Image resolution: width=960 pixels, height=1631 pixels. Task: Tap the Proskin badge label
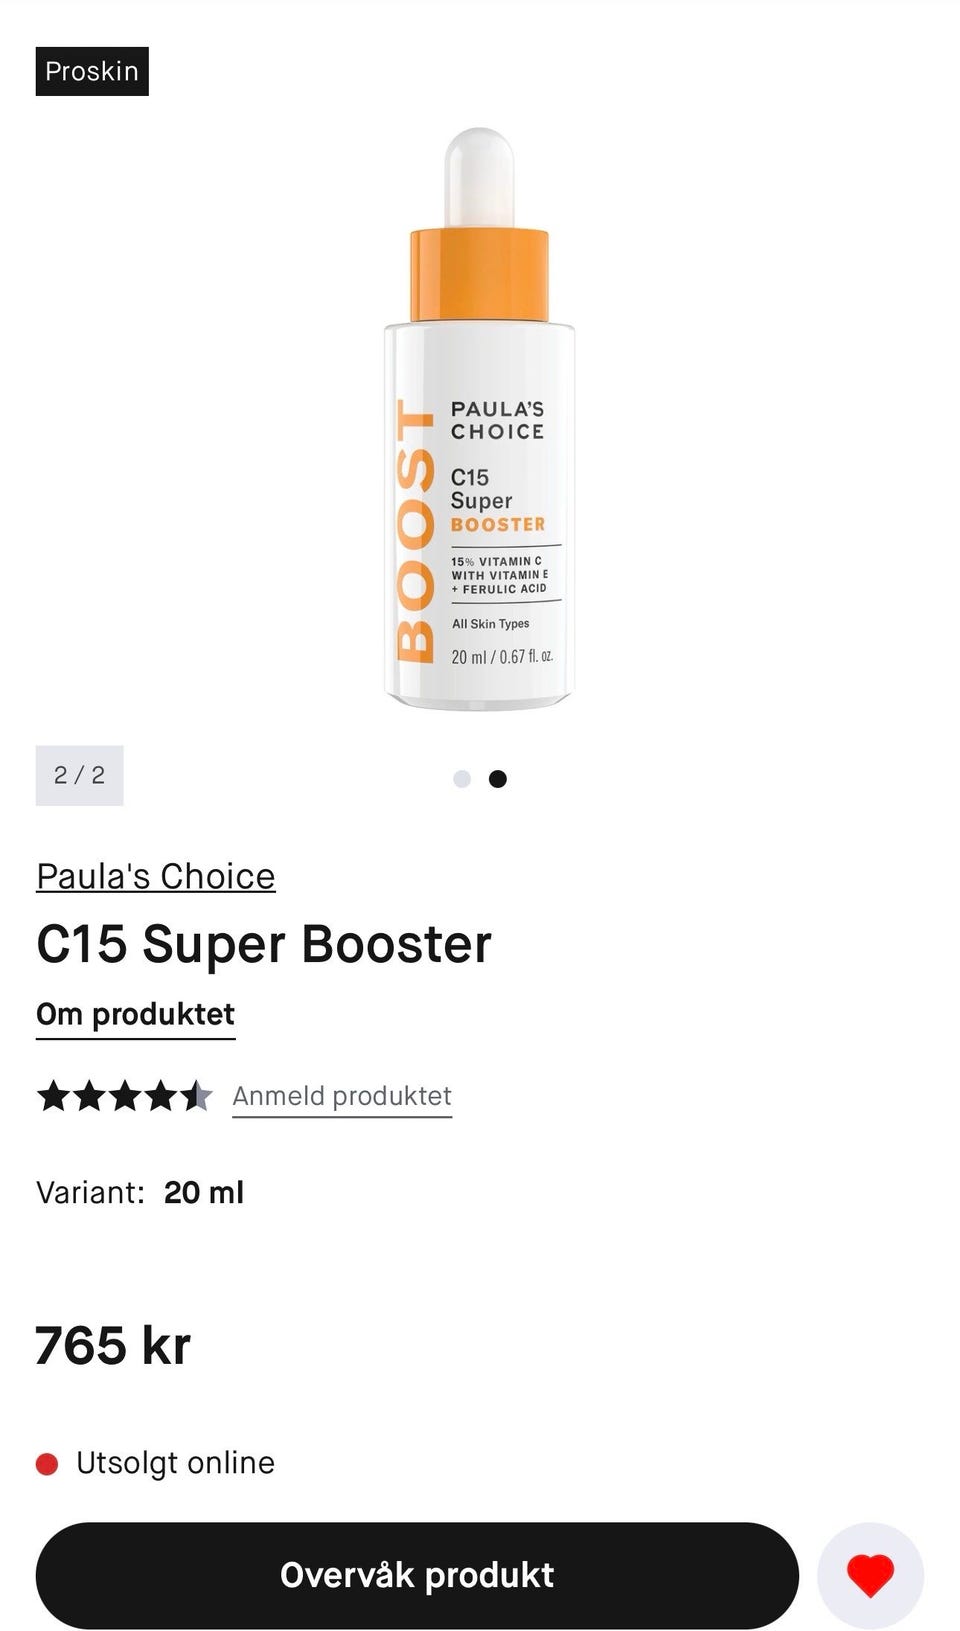click(92, 71)
